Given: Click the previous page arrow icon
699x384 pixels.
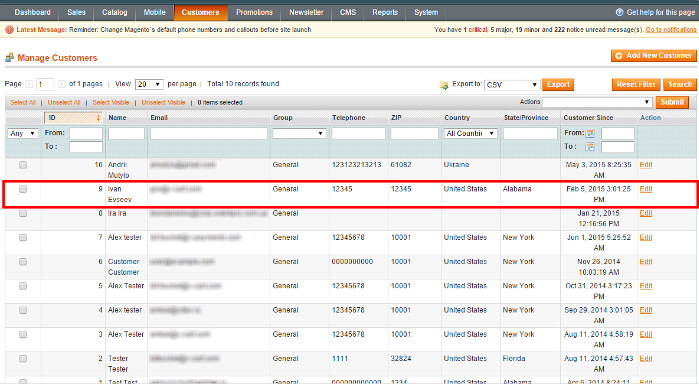Looking at the screenshot, I should pos(29,84).
